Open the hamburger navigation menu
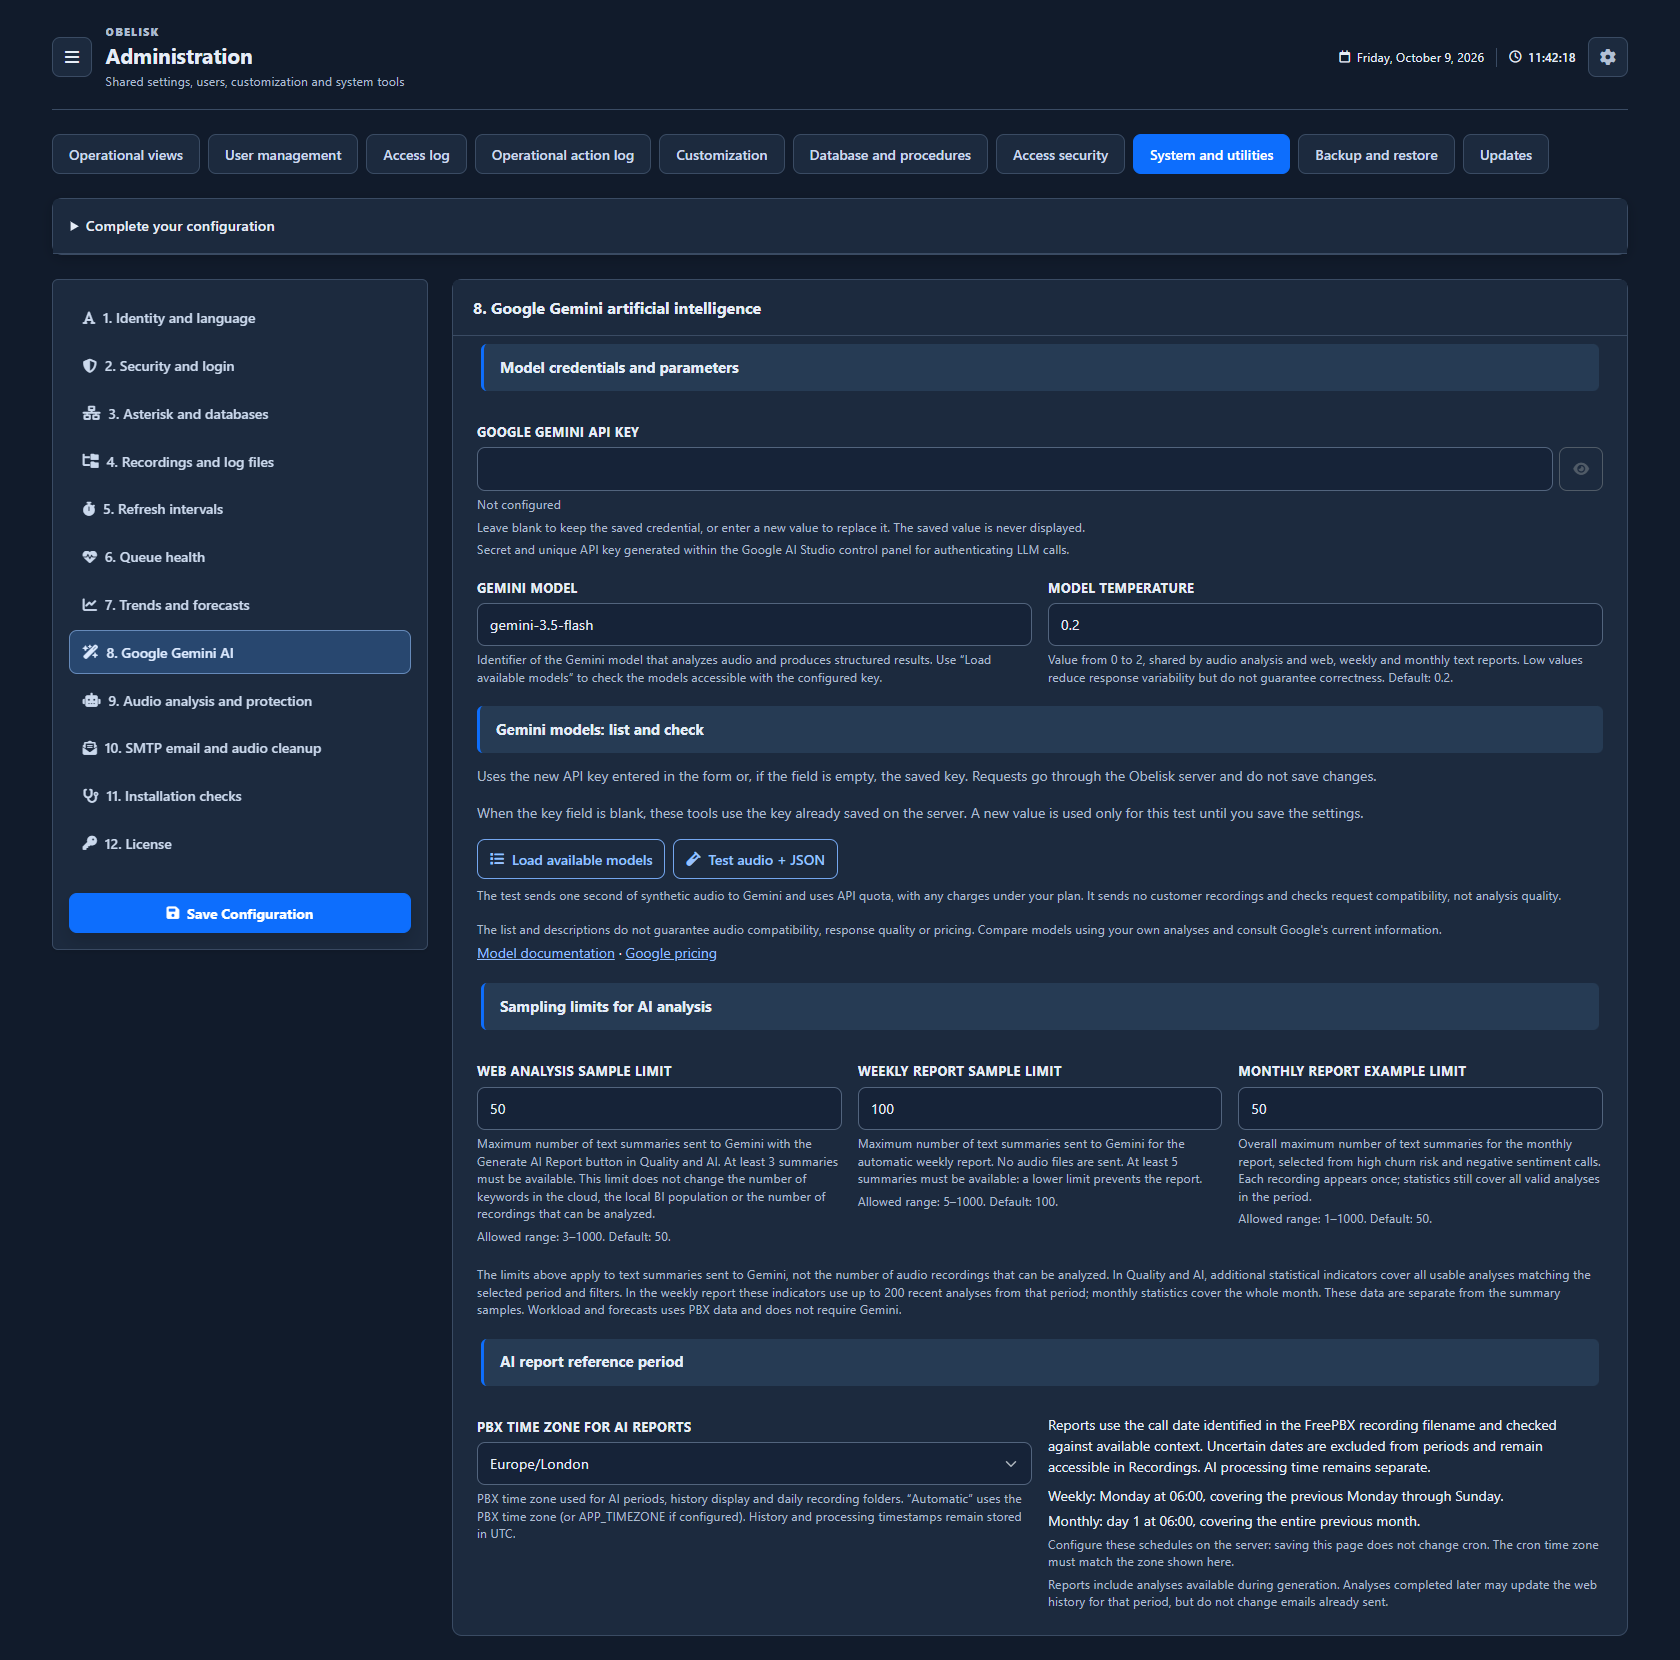The width and height of the screenshot is (1680, 1660). (x=72, y=57)
